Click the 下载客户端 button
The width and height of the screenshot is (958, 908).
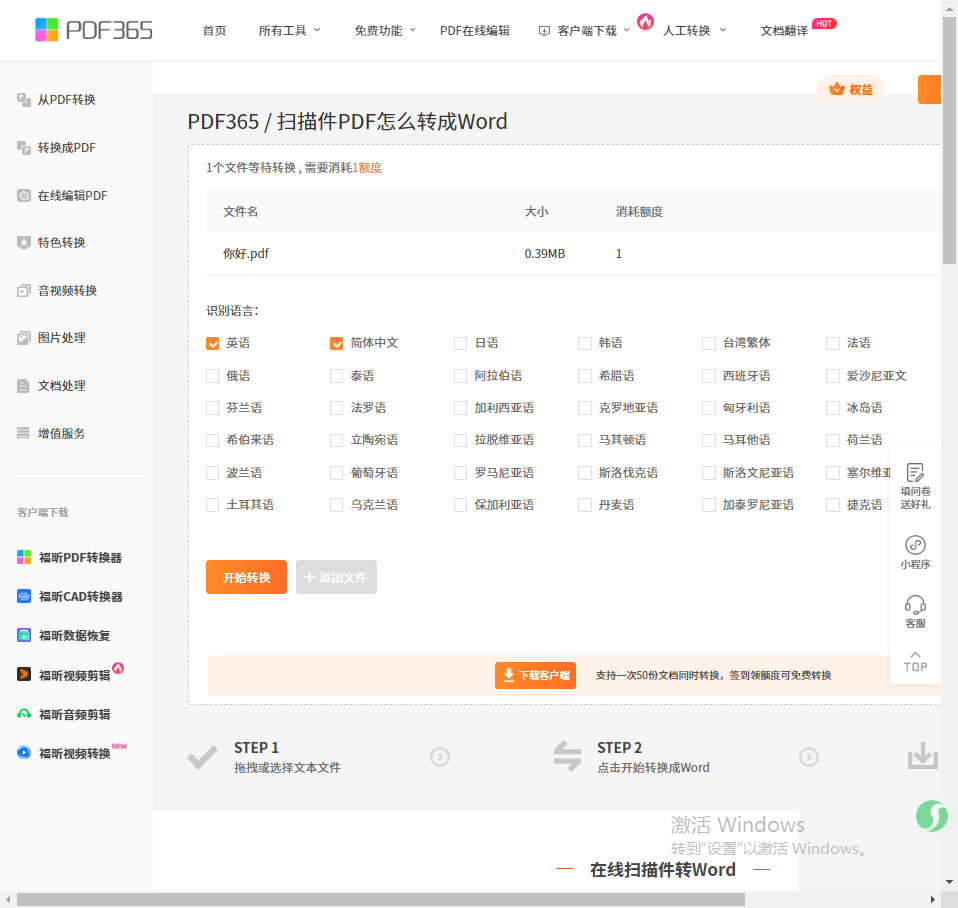pyautogui.click(x=535, y=675)
